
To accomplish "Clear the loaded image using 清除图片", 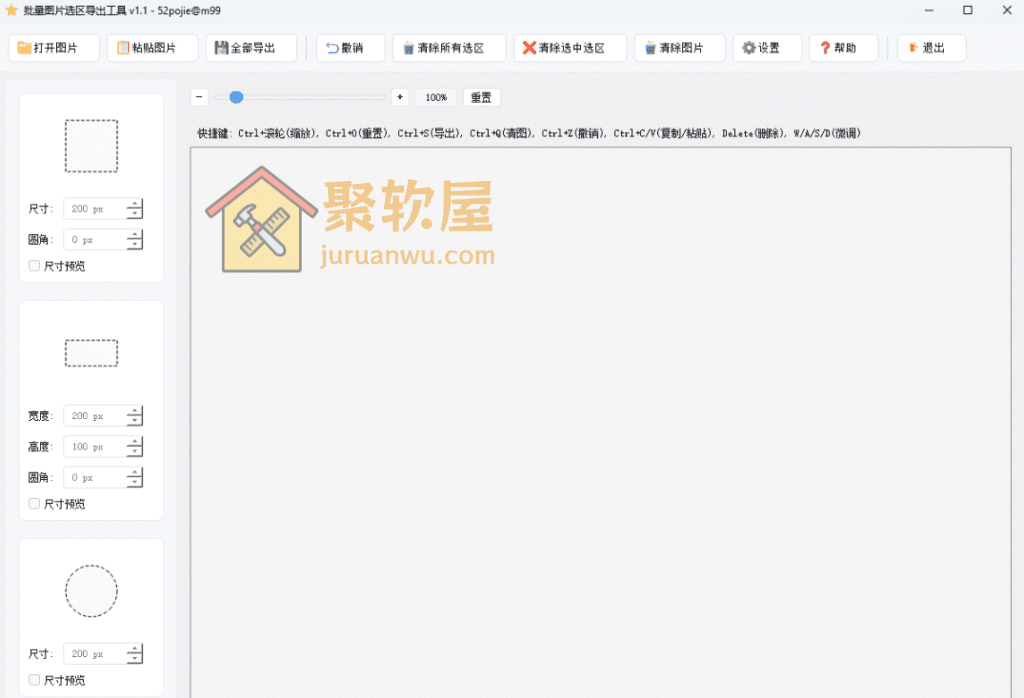I will (679, 47).
